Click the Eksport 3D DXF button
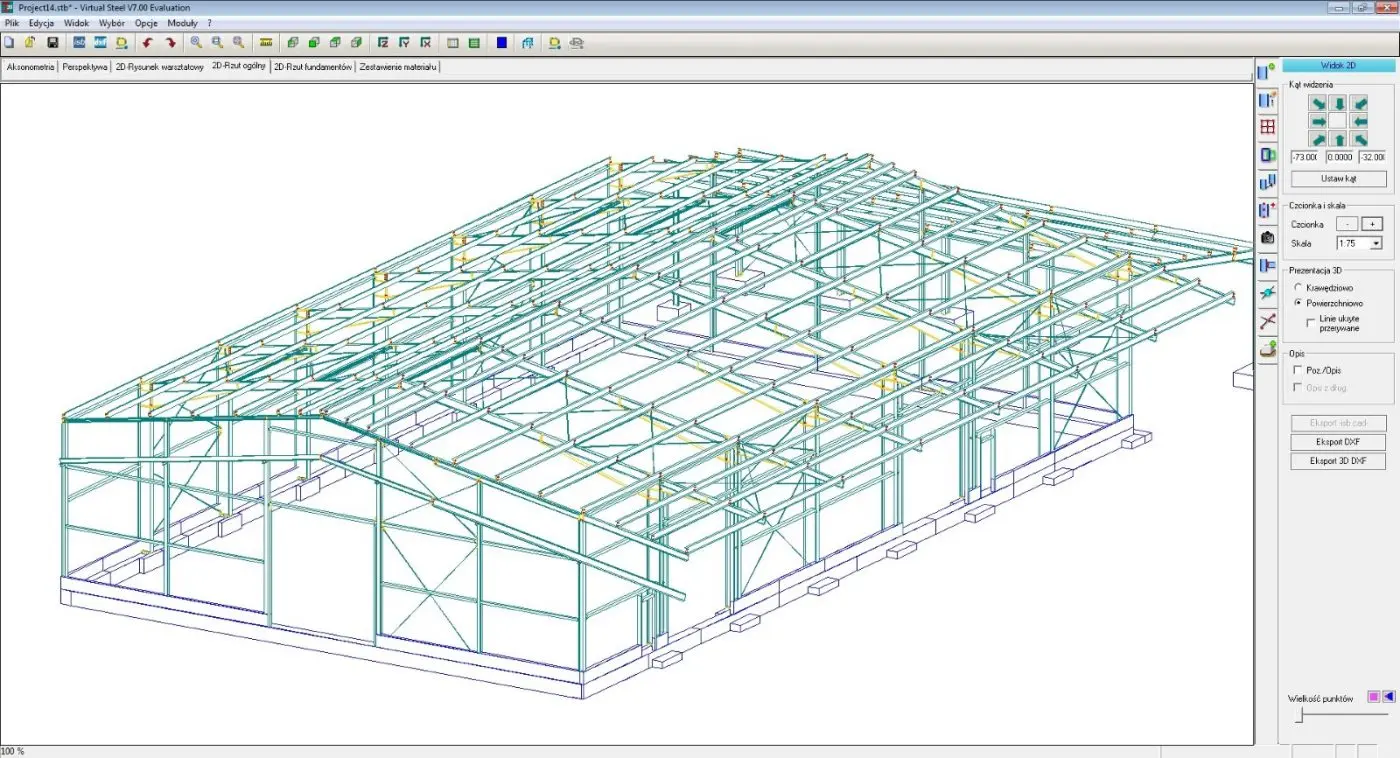The width and height of the screenshot is (1400, 758). point(1338,461)
